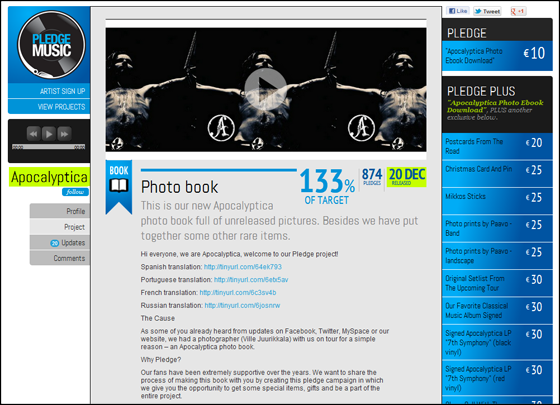Play the Apocalyptica video
560x405 pixels.
[x=265, y=89]
